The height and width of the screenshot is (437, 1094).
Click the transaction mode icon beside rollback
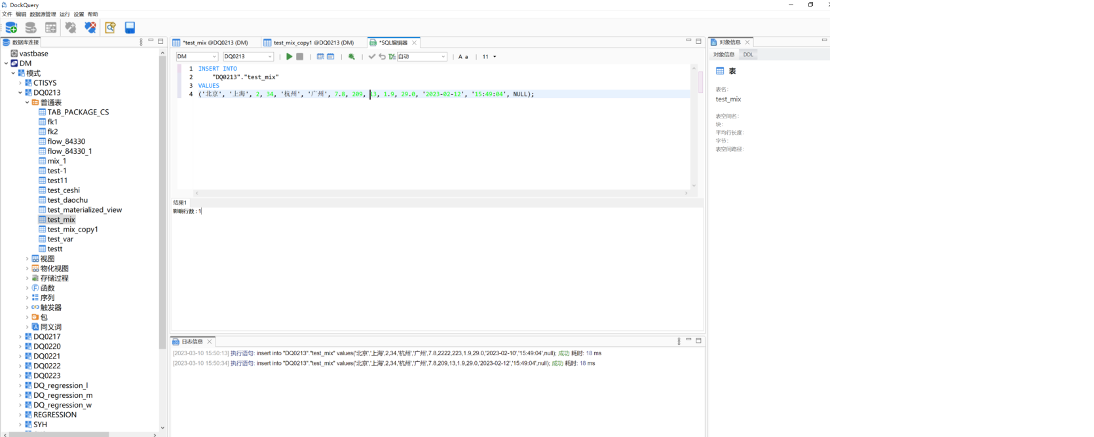[x=391, y=57]
